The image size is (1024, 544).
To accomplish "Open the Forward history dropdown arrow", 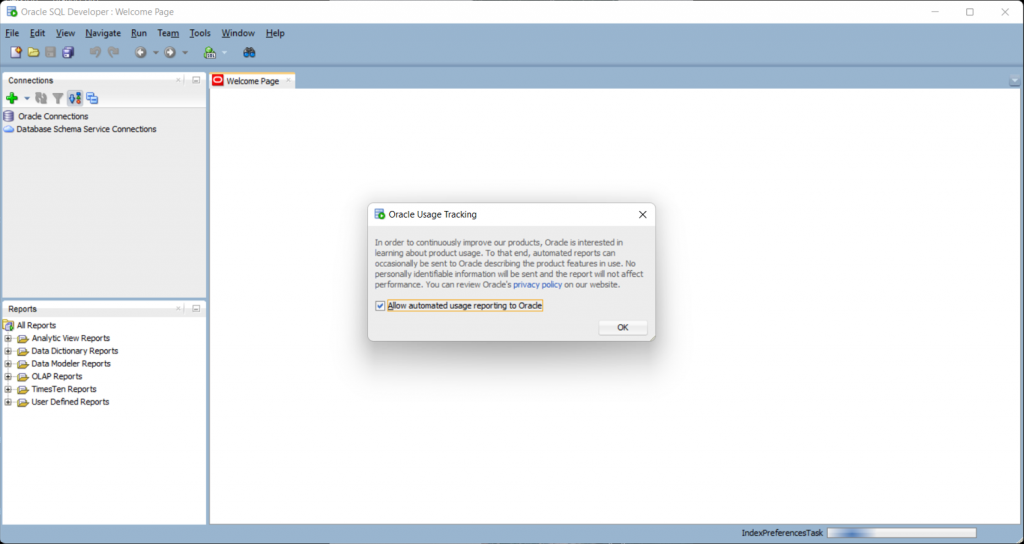I will [185, 52].
